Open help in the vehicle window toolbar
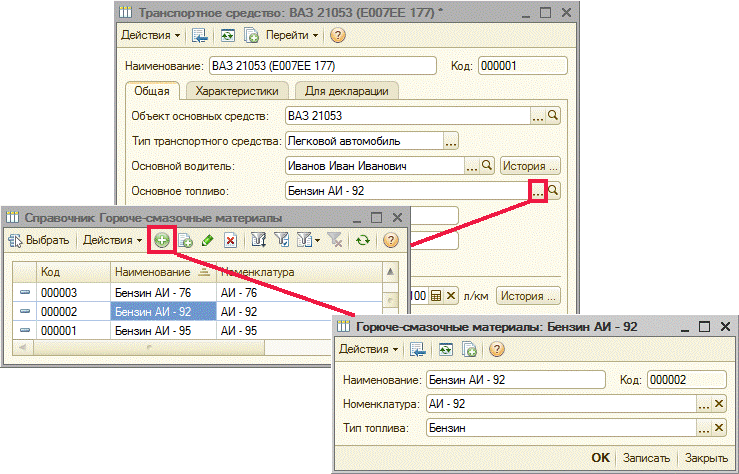The height and width of the screenshot is (474, 739). [337, 35]
